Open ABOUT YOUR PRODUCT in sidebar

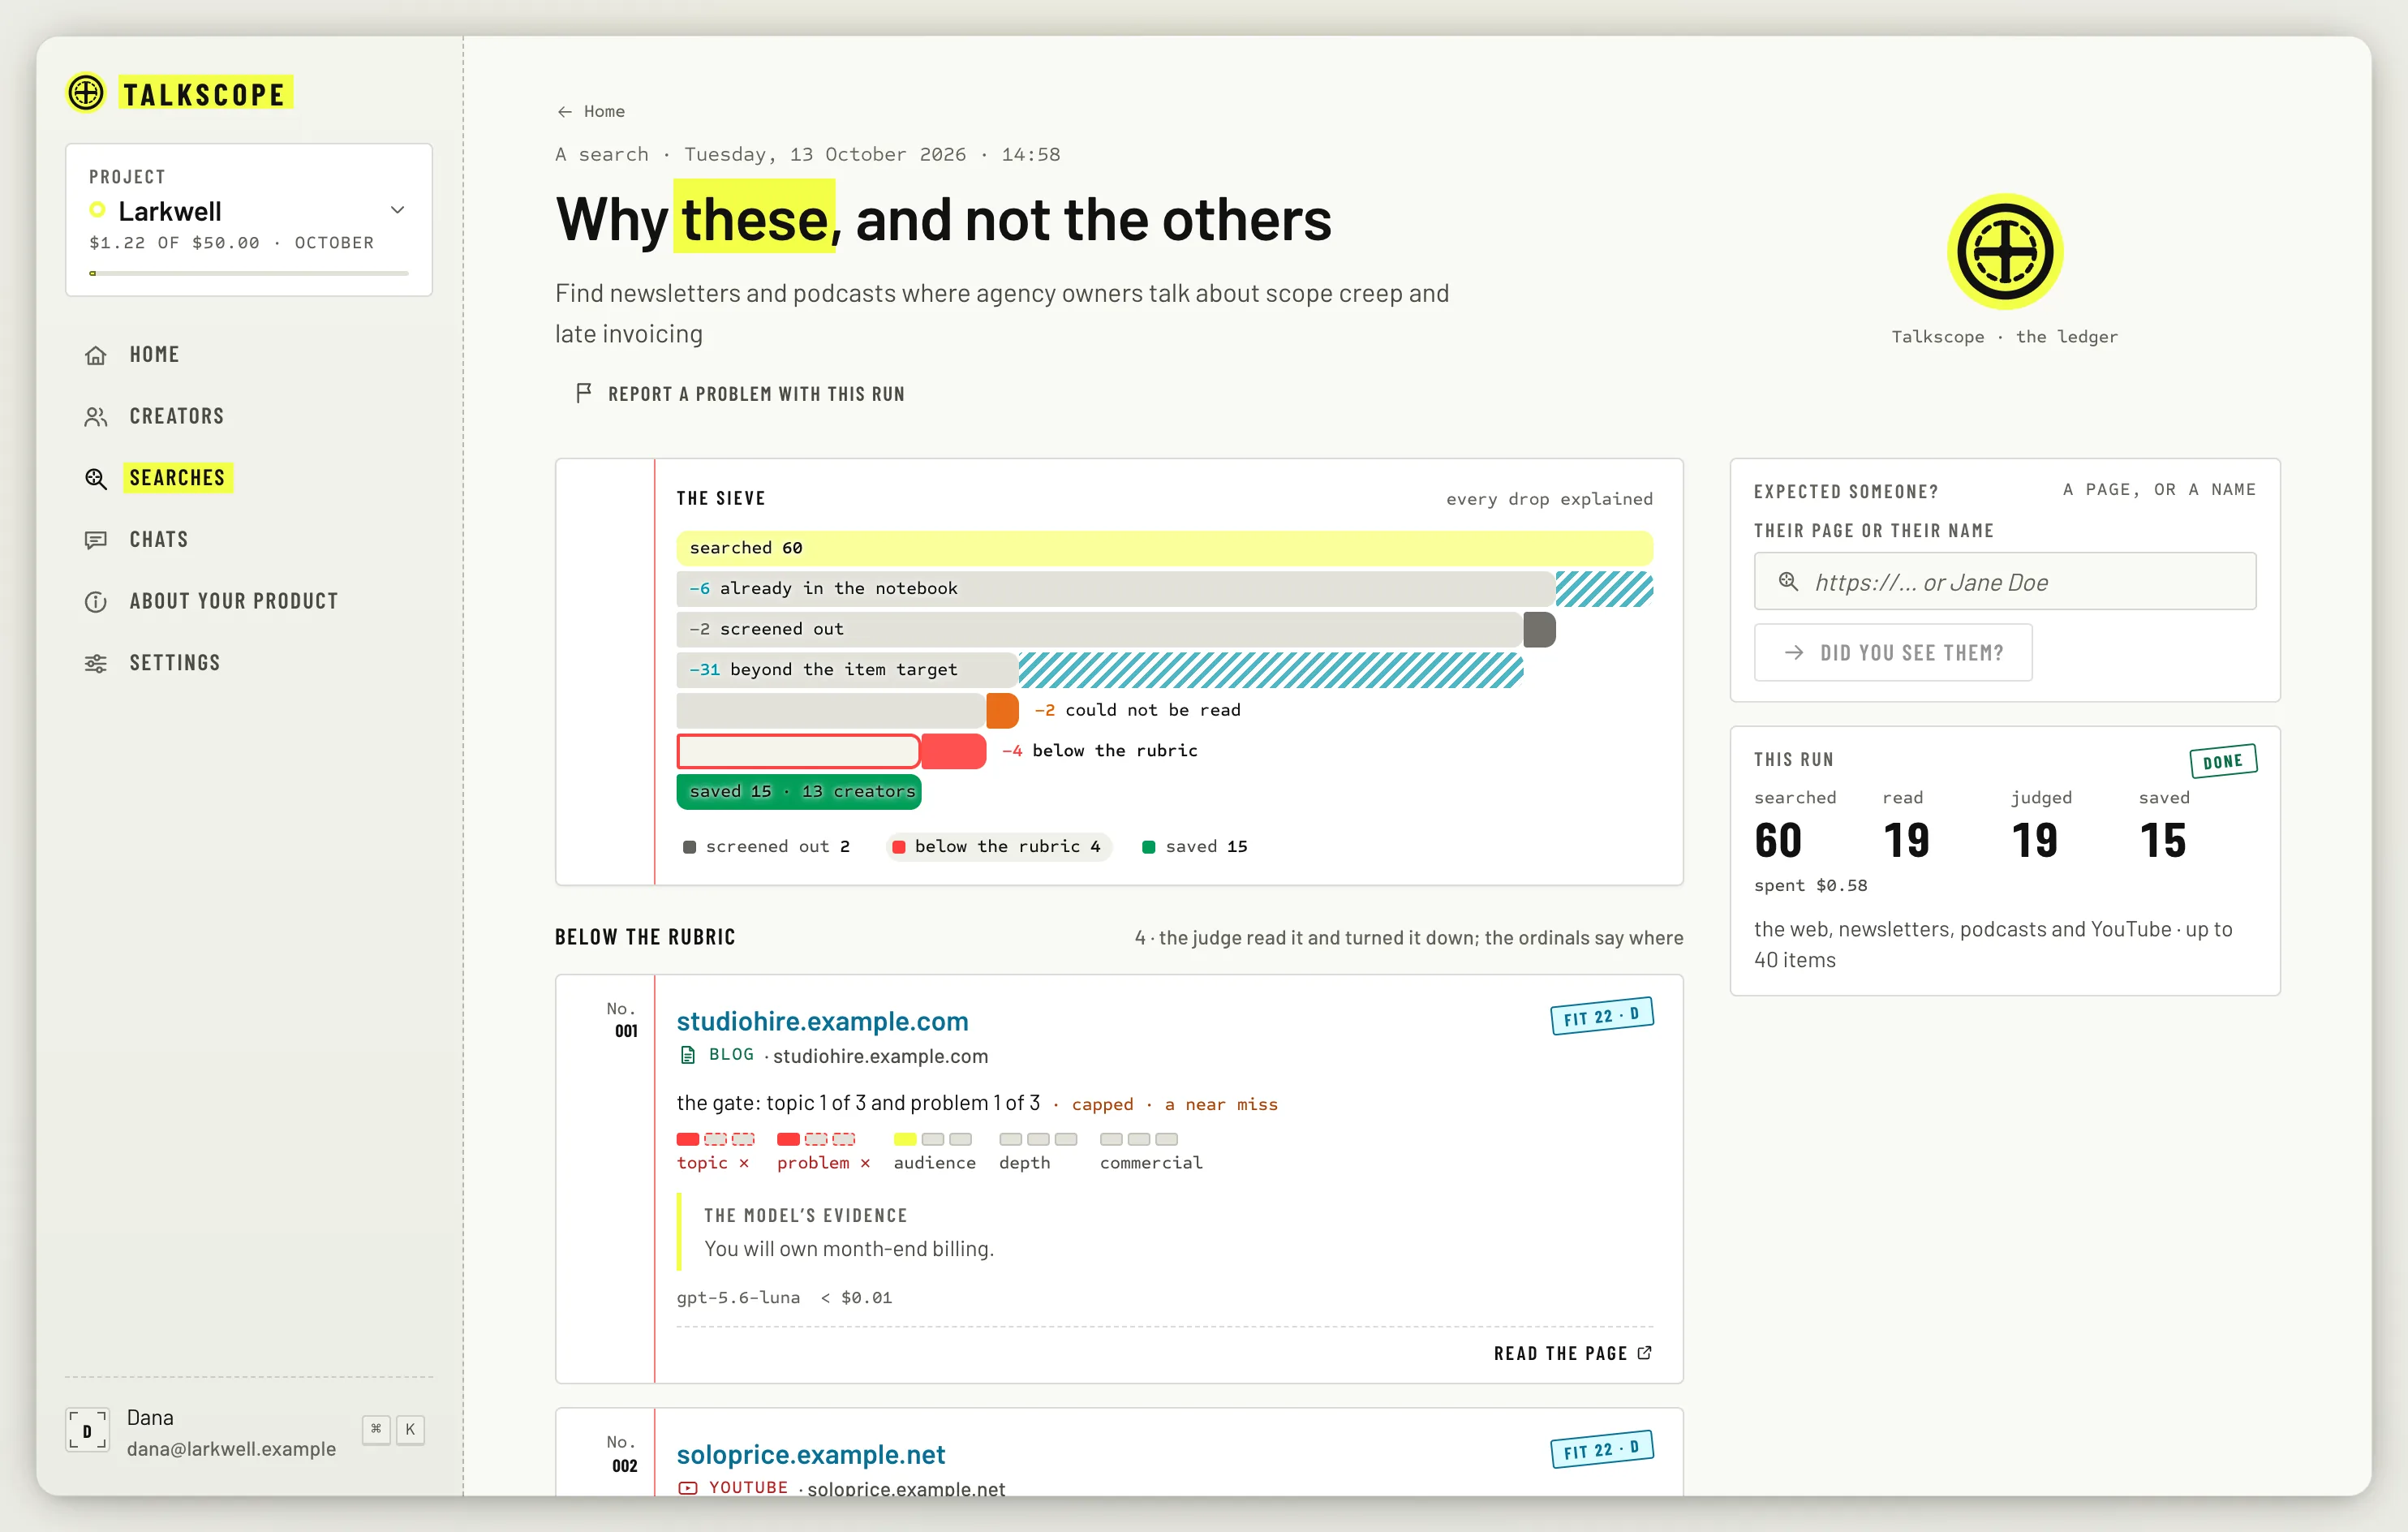(233, 602)
